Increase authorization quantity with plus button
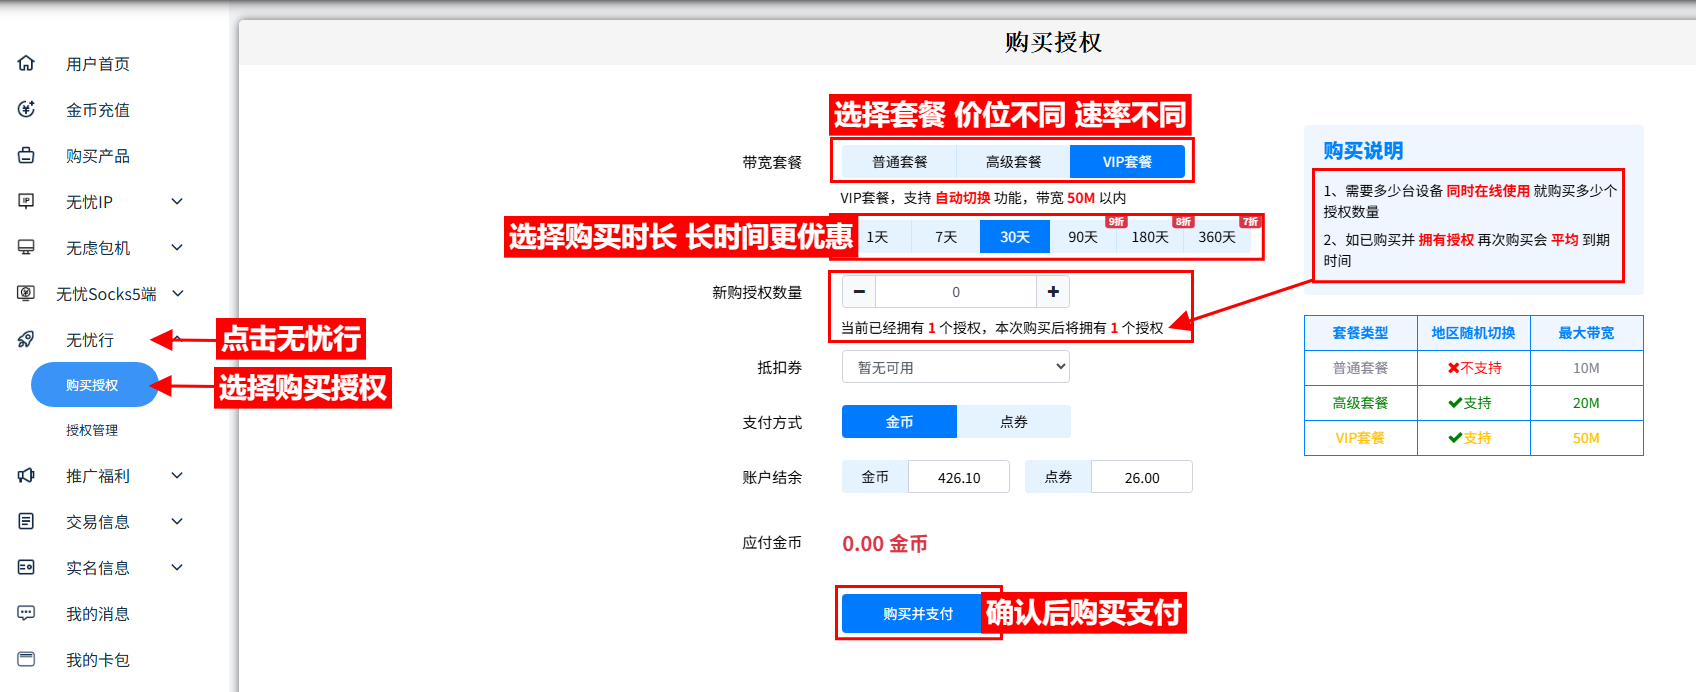1696x692 pixels. tap(1053, 292)
